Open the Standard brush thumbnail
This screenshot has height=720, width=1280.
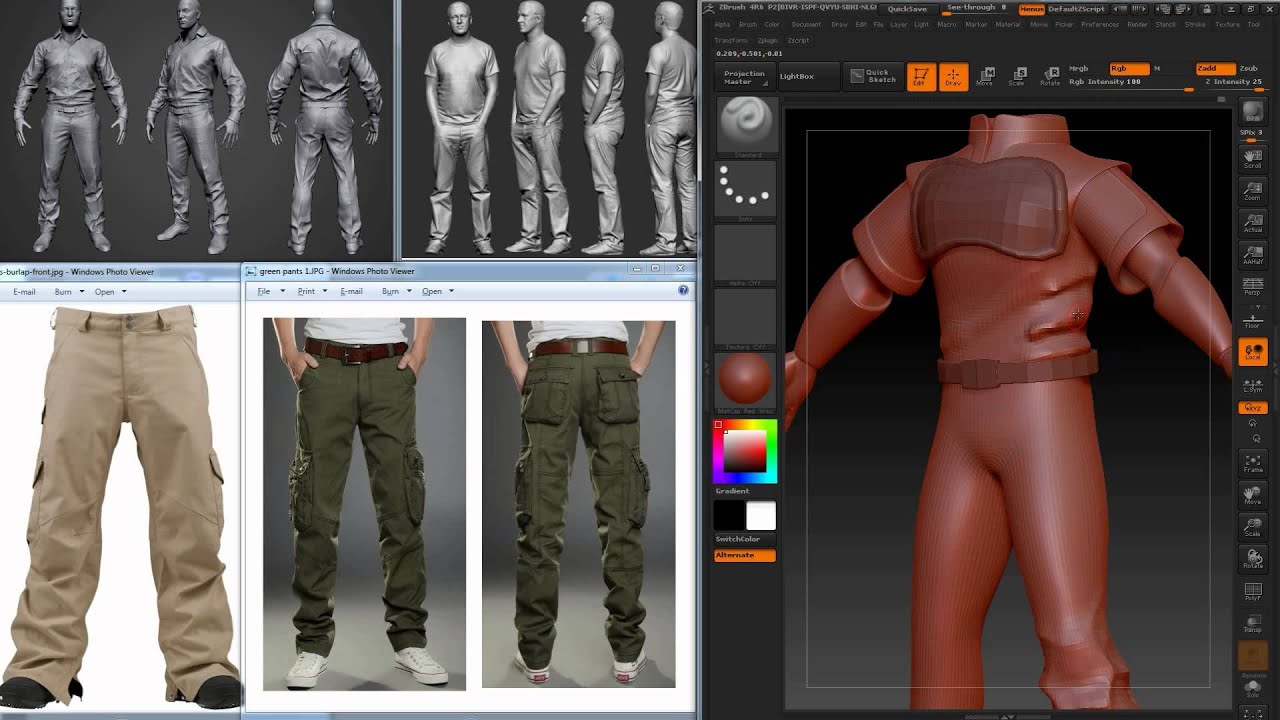745,126
